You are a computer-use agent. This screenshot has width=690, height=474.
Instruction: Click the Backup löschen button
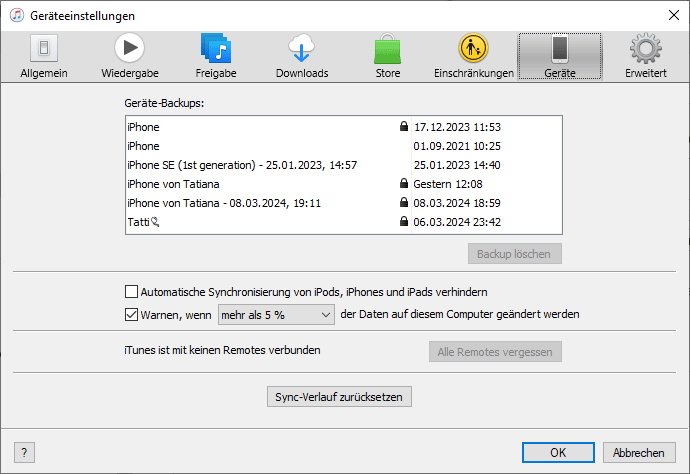tap(514, 254)
